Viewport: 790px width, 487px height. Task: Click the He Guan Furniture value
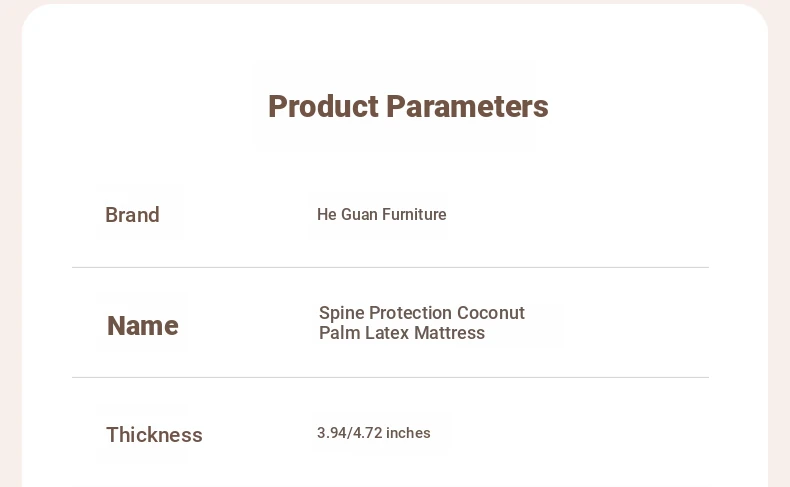click(x=381, y=215)
